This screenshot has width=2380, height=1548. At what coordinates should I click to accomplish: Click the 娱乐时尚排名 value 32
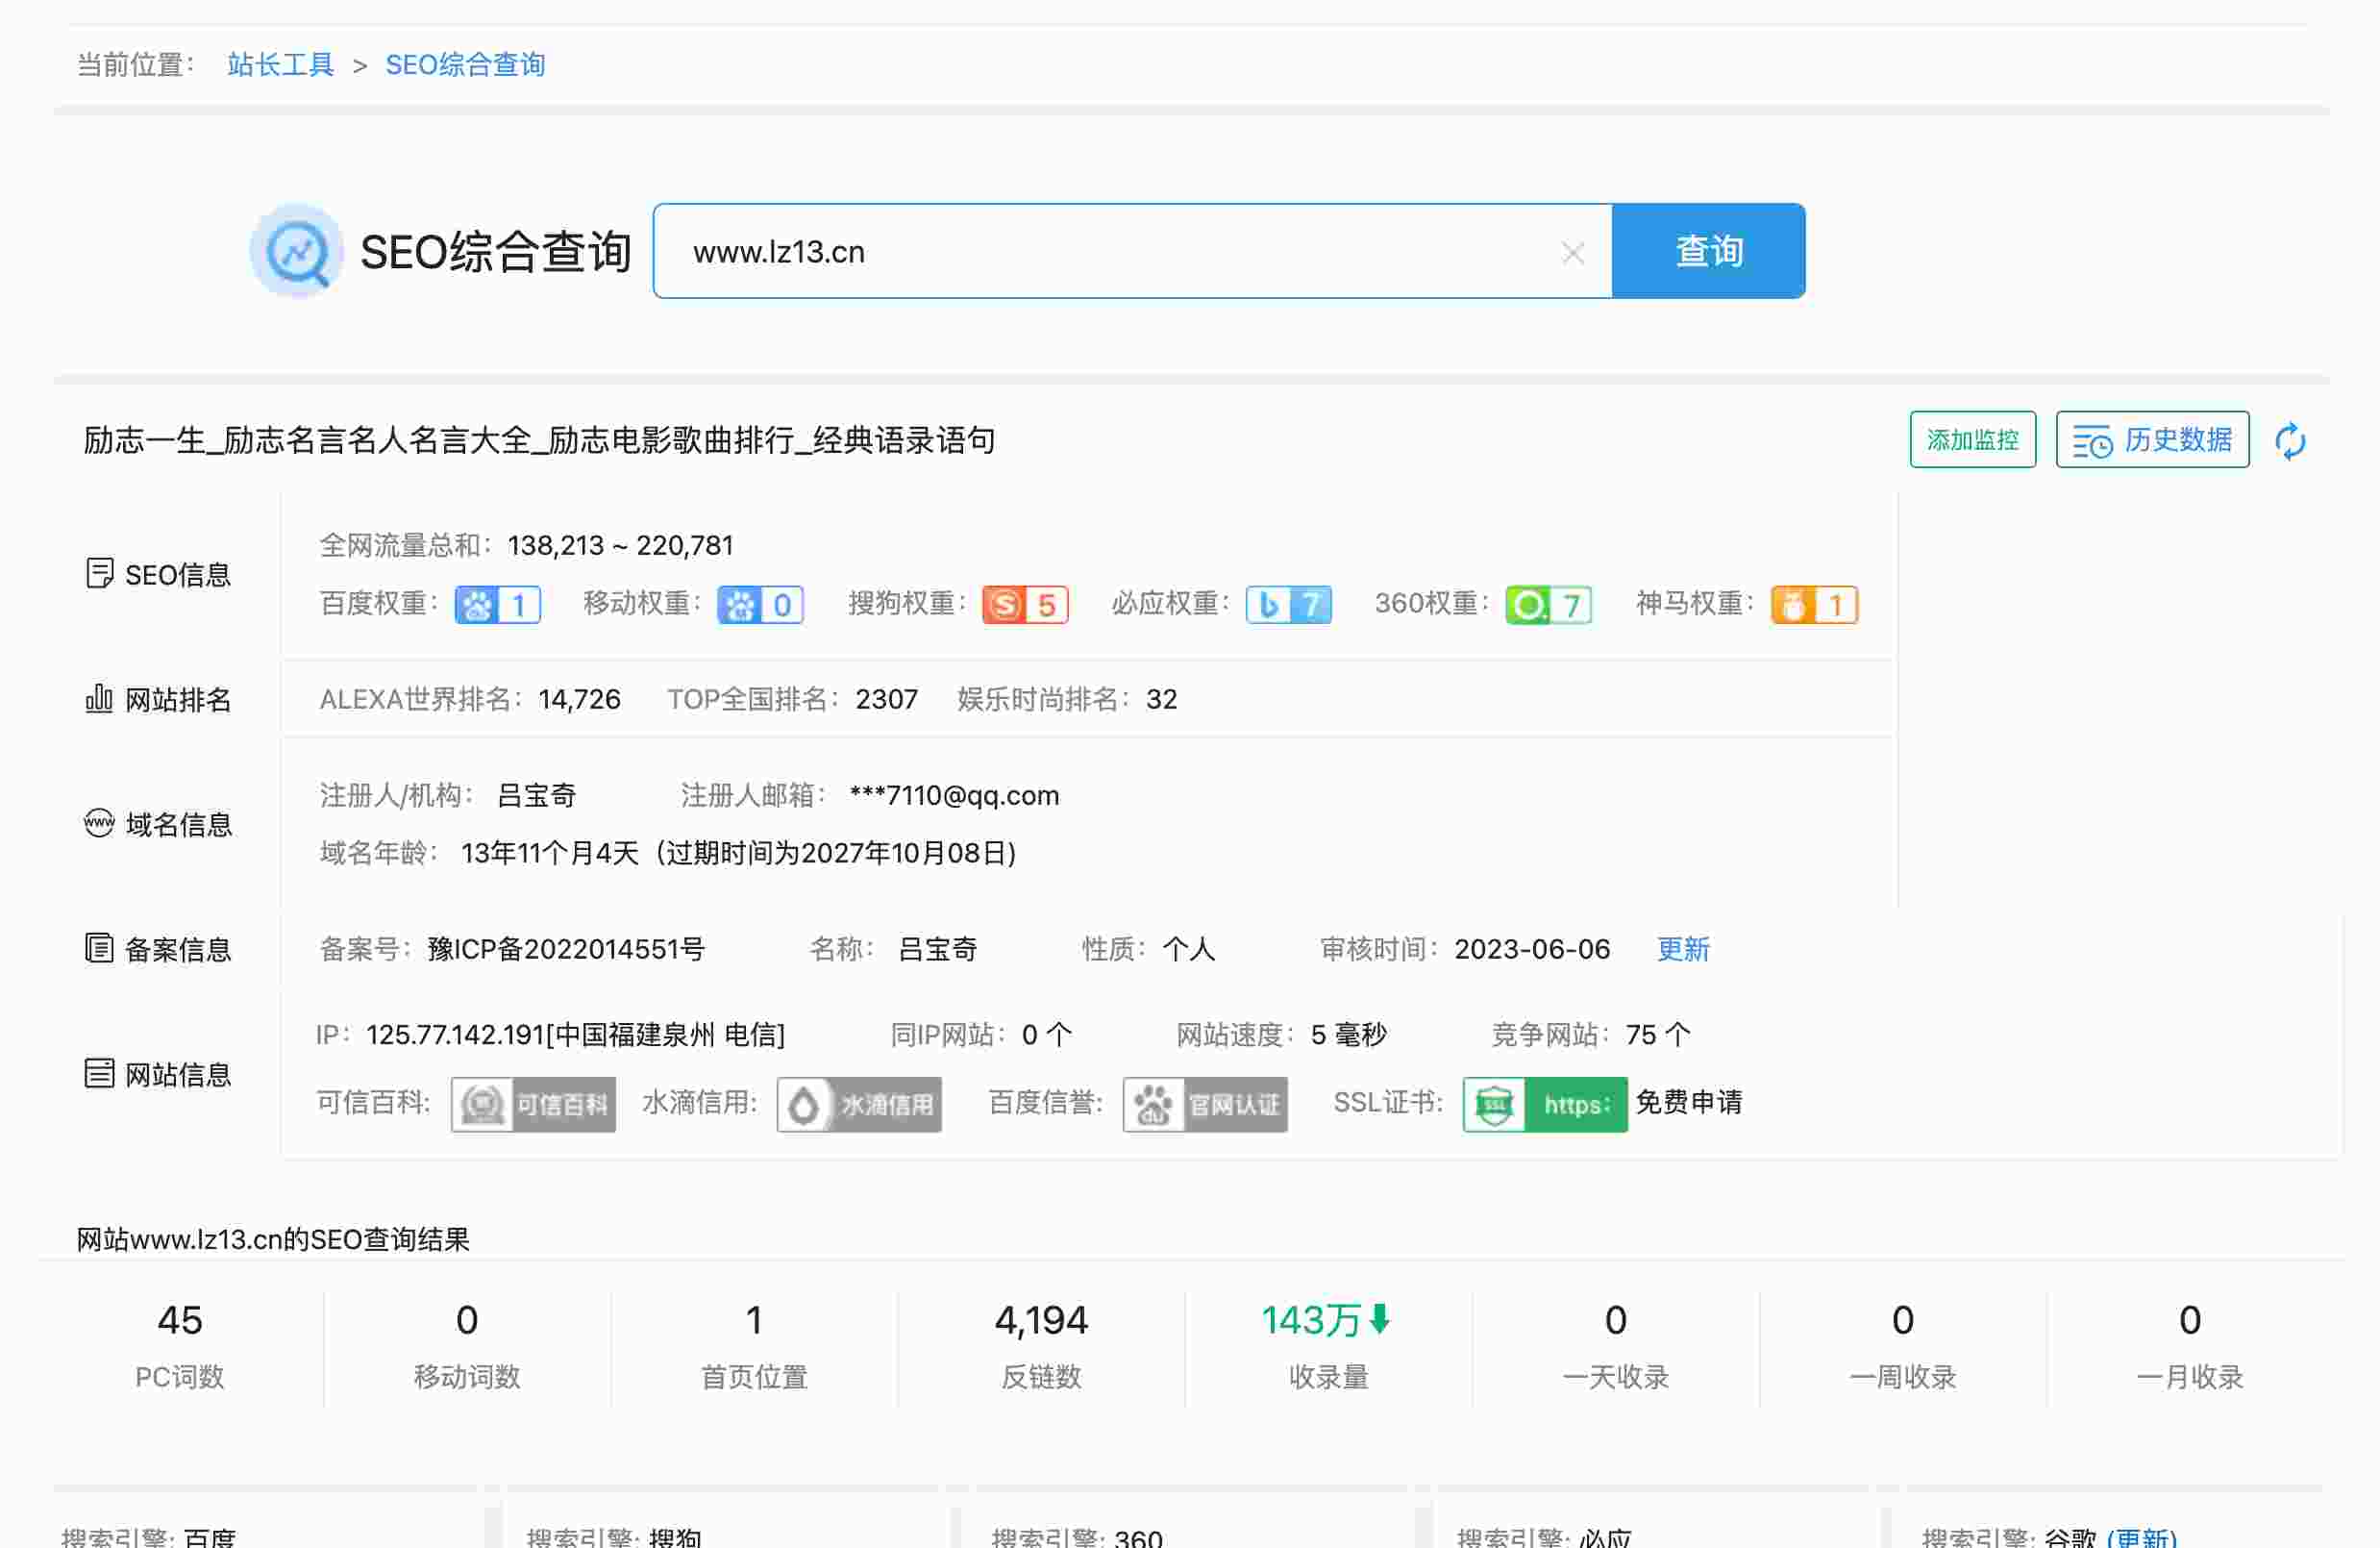pyautogui.click(x=1161, y=699)
